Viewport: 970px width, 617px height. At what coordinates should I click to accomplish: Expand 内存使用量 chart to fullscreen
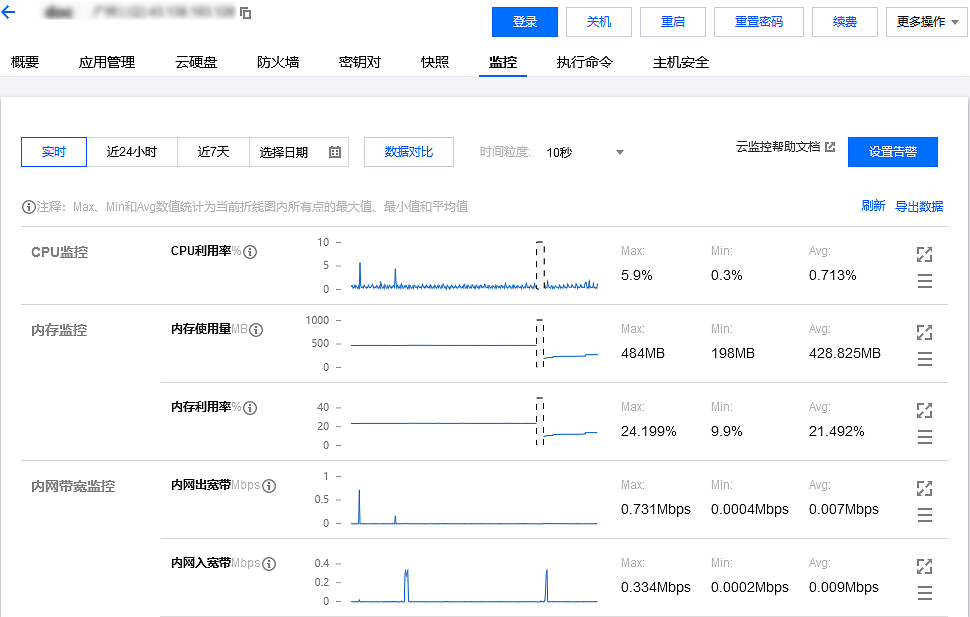point(924,332)
